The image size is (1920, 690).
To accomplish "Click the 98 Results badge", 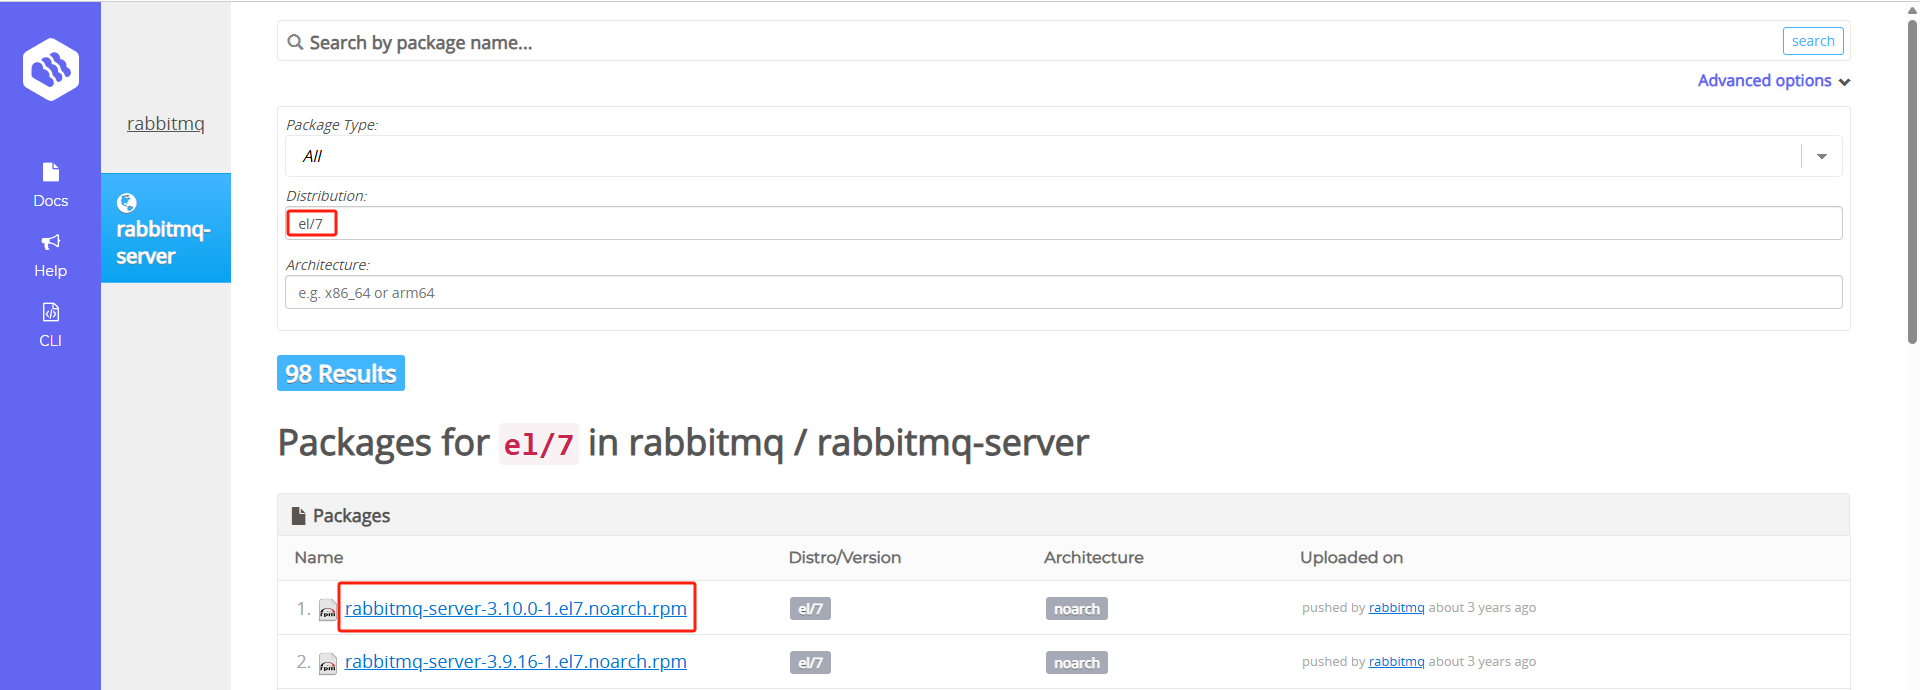I will 341,373.
